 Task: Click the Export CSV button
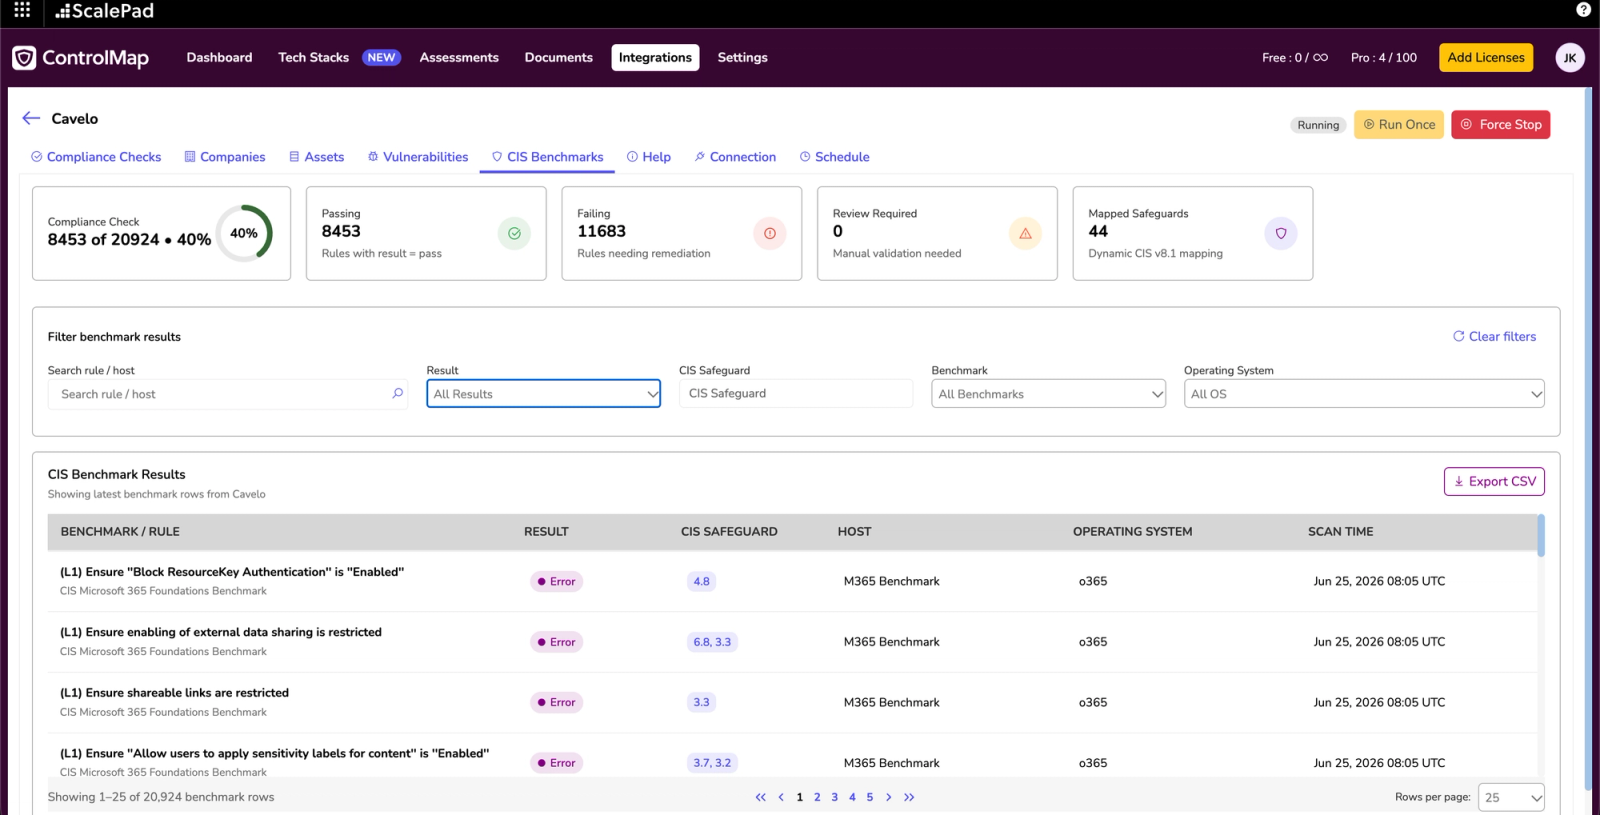click(x=1494, y=482)
